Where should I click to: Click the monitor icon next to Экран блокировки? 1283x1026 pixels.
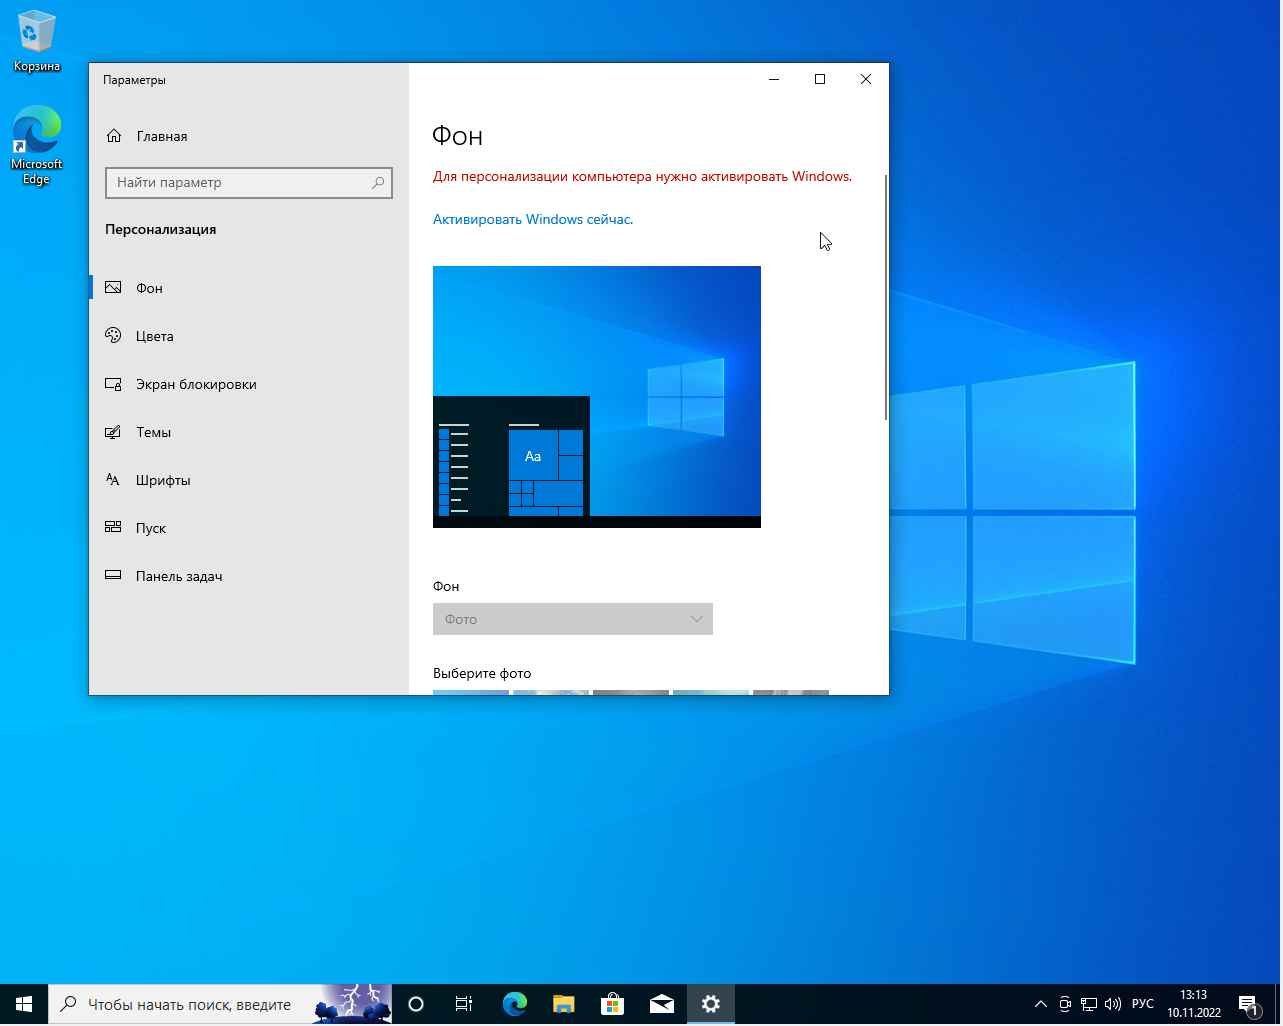(x=113, y=384)
